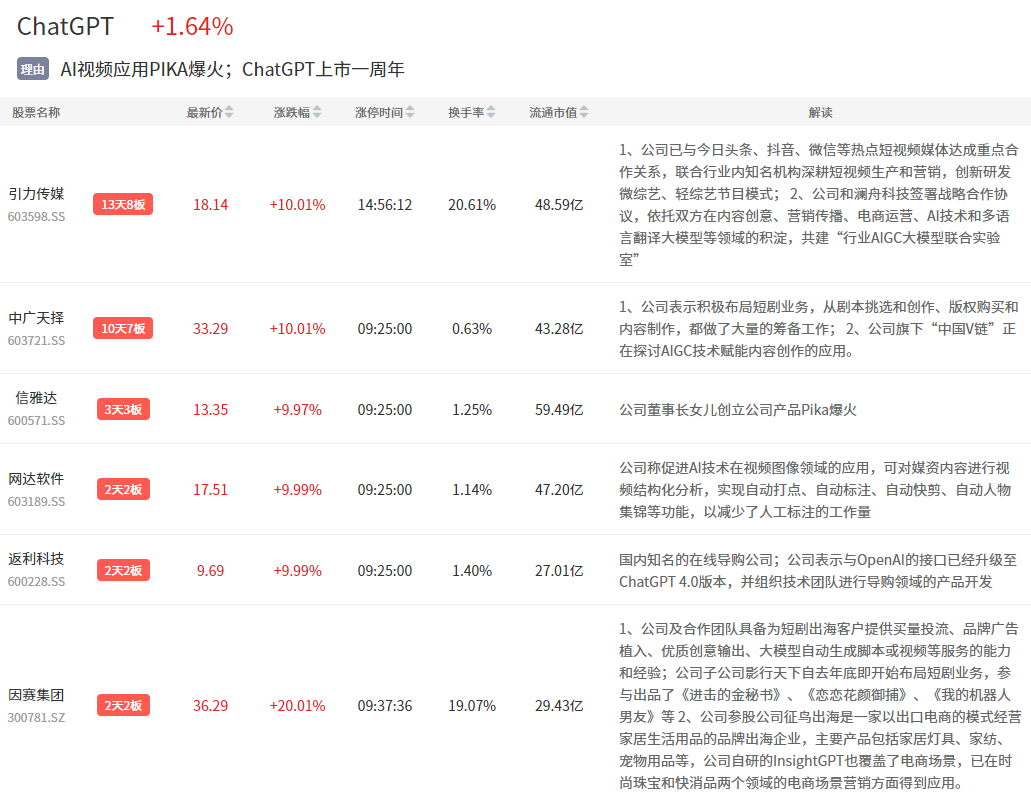Click limit-up time 14:56:12

tap(385, 205)
